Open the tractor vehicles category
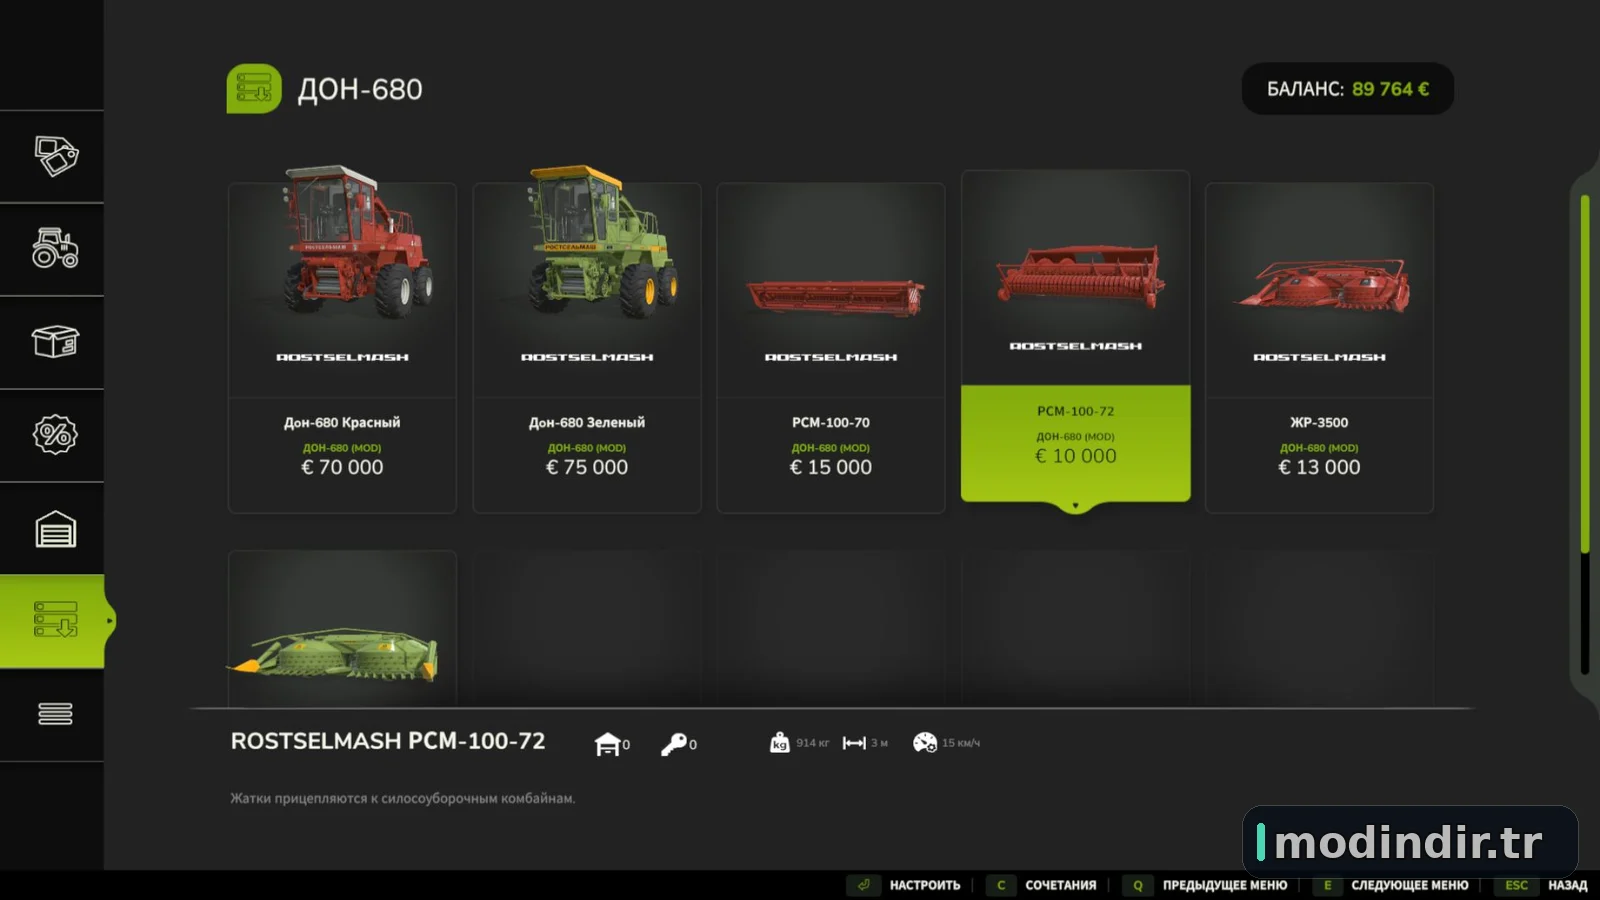 tap(56, 249)
